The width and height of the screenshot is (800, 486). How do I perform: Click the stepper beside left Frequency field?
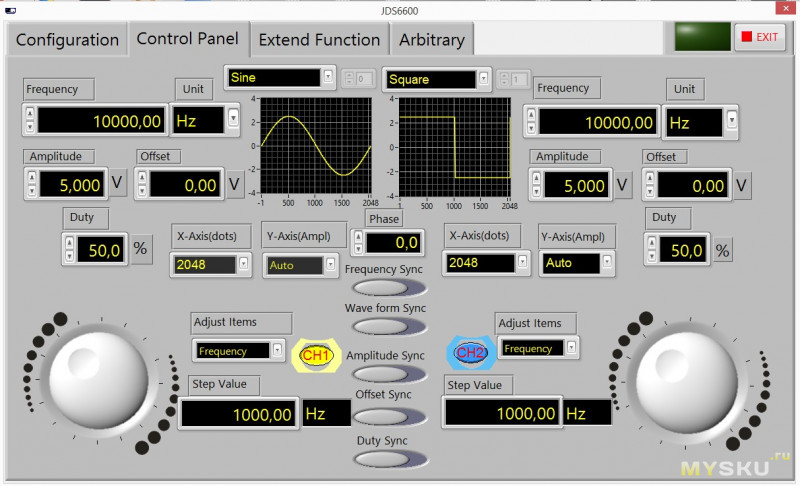30,121
